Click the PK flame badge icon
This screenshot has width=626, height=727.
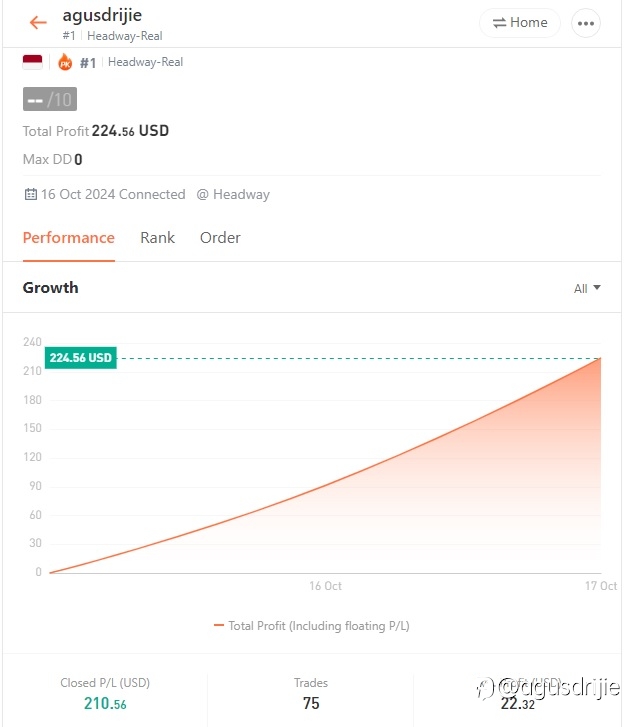tap(65, 62)
